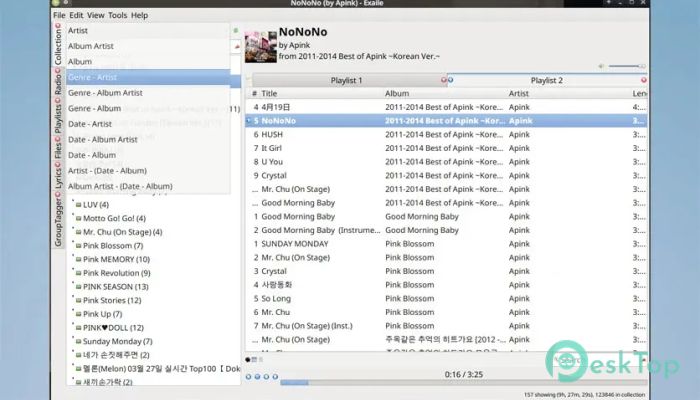
Task: Choose Genre - Album ordering option
Action: click(148, 108)
